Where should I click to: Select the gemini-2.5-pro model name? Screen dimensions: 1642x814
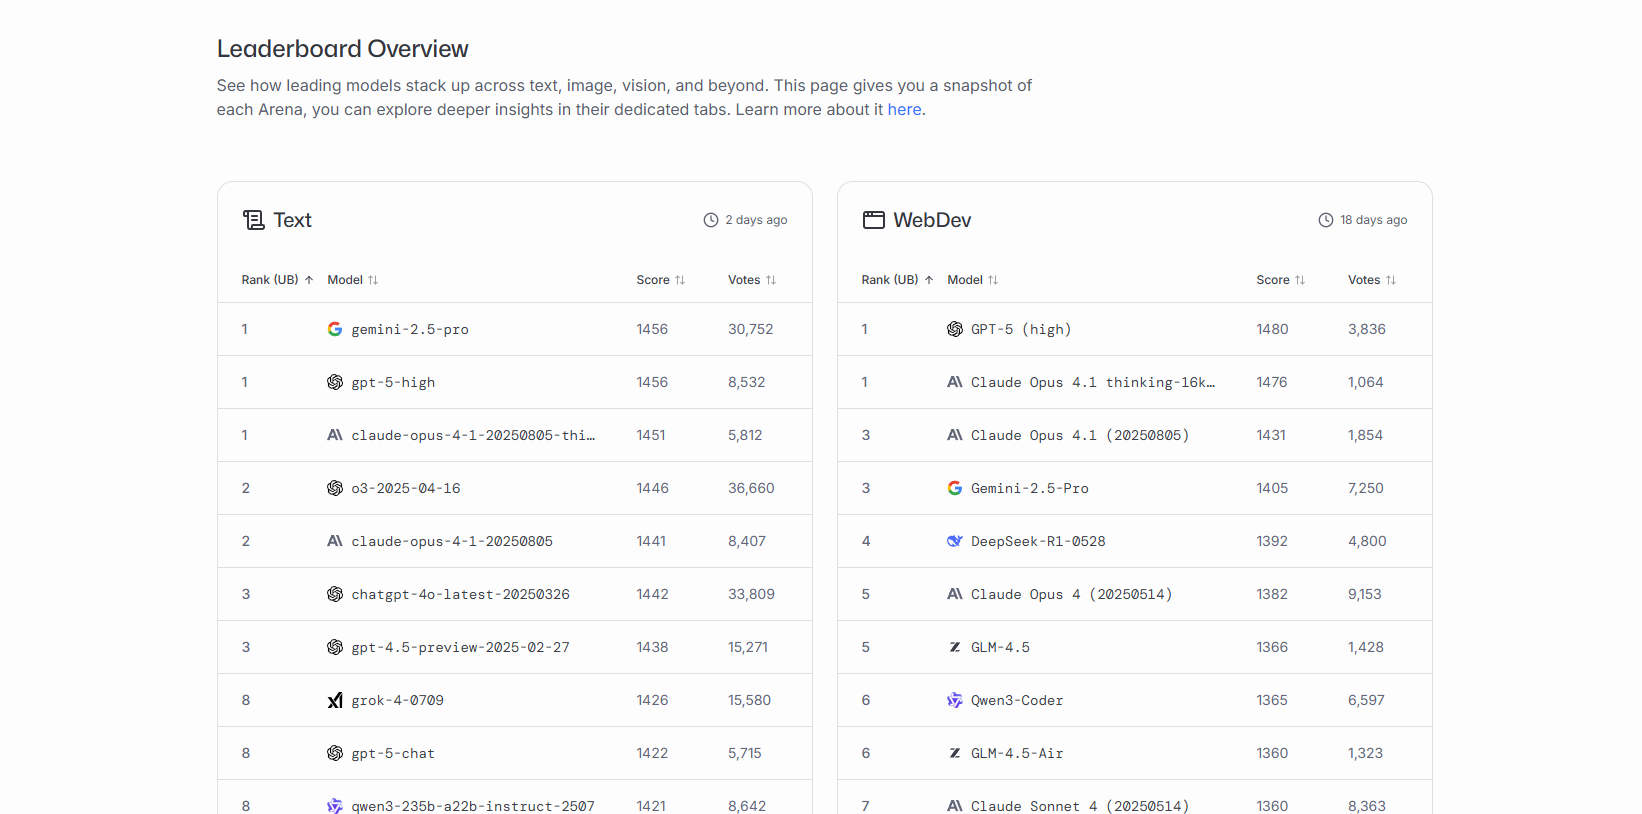pyautogui.click(x=410, y=329)
